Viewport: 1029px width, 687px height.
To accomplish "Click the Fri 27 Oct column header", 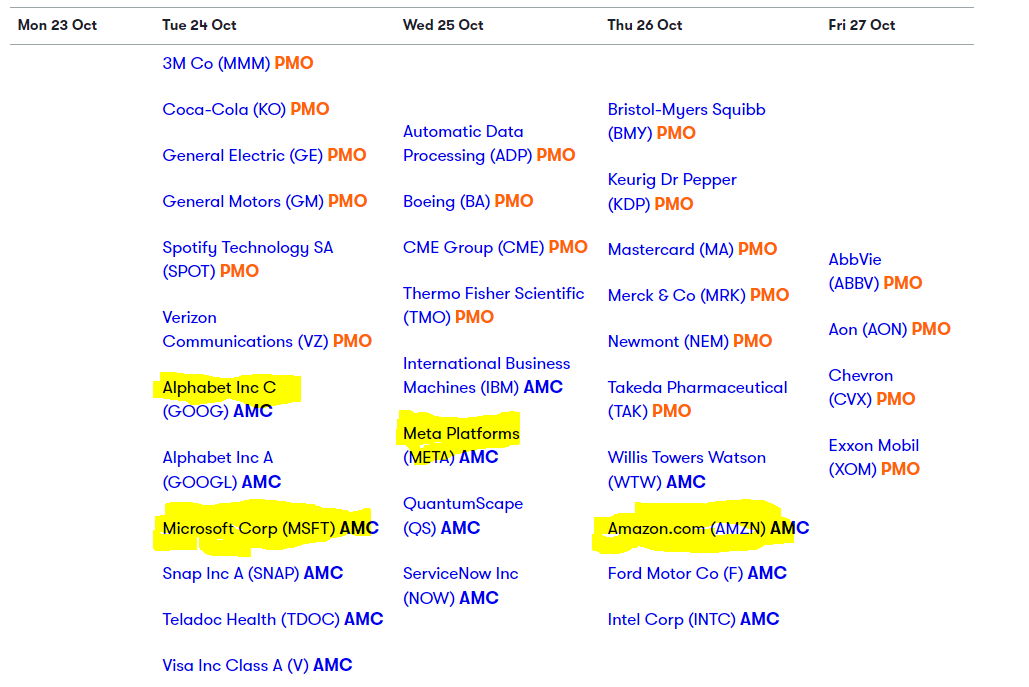I will [862, 25].
